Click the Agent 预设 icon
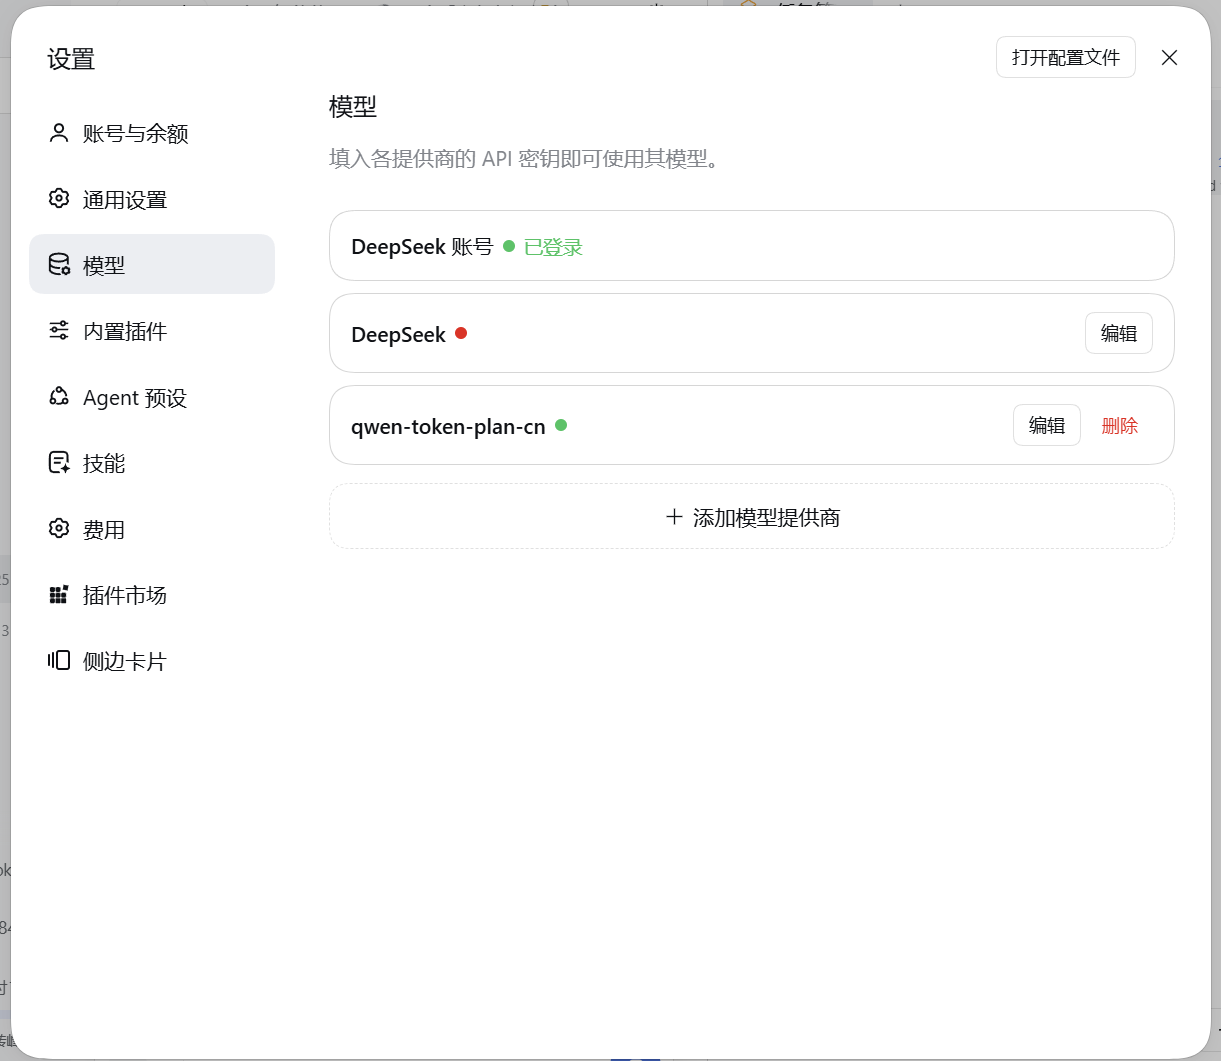1221x1061 pixels. [x=59, y=396]
